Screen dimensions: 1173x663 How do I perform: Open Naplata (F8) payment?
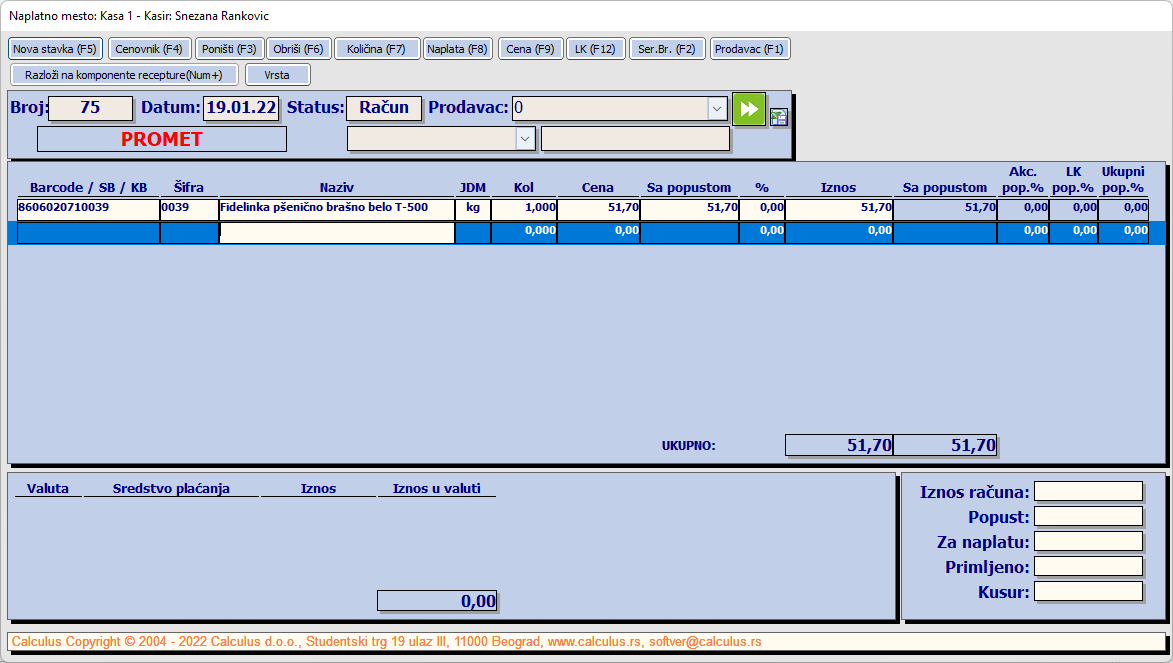[x=457, y=49]
